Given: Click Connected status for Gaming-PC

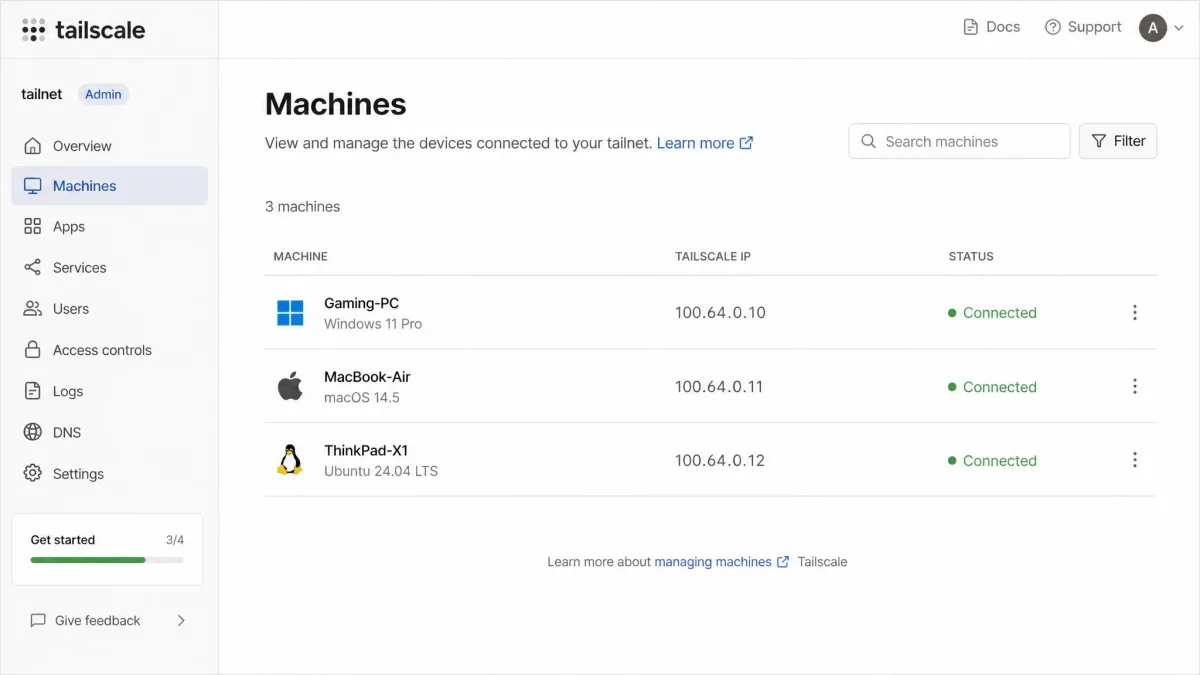Looking at the screenshot, I should 992,313.
